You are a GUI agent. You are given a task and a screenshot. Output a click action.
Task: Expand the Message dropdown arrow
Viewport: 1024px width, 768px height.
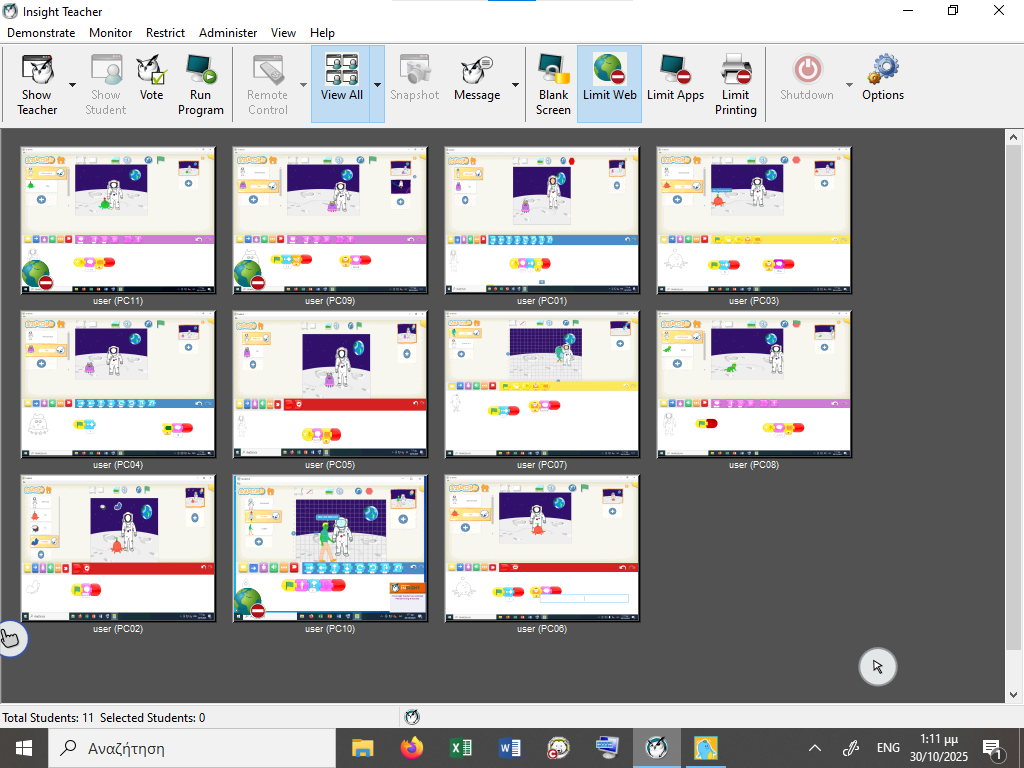click(515, 85)
